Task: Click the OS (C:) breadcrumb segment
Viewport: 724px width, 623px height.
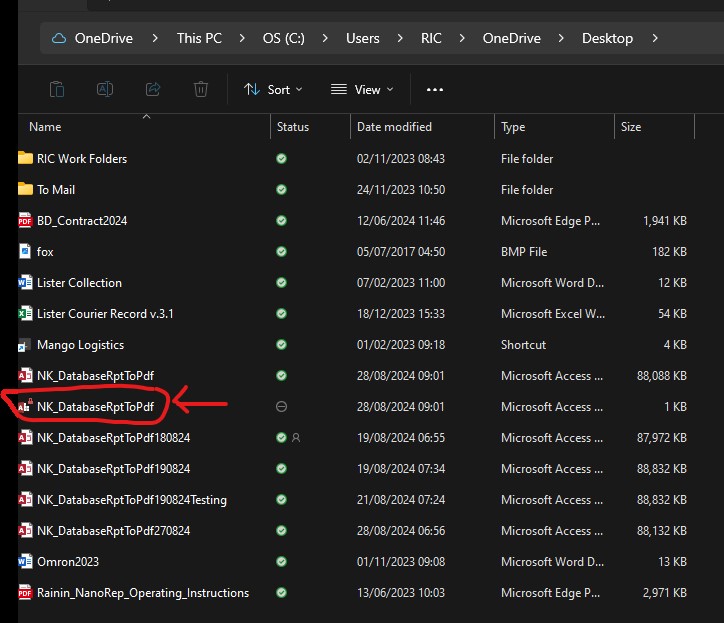Action: tap(285, 38)
